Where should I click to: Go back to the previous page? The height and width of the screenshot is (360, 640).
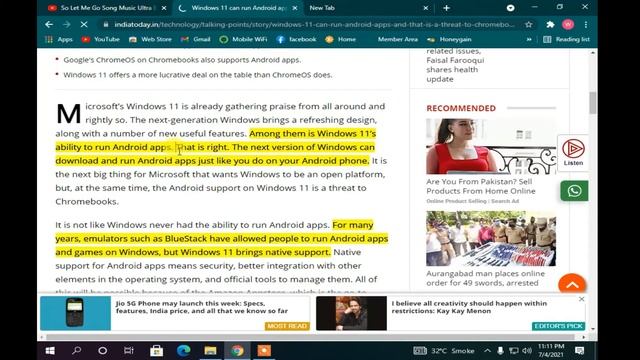click(x=49, y=24)
